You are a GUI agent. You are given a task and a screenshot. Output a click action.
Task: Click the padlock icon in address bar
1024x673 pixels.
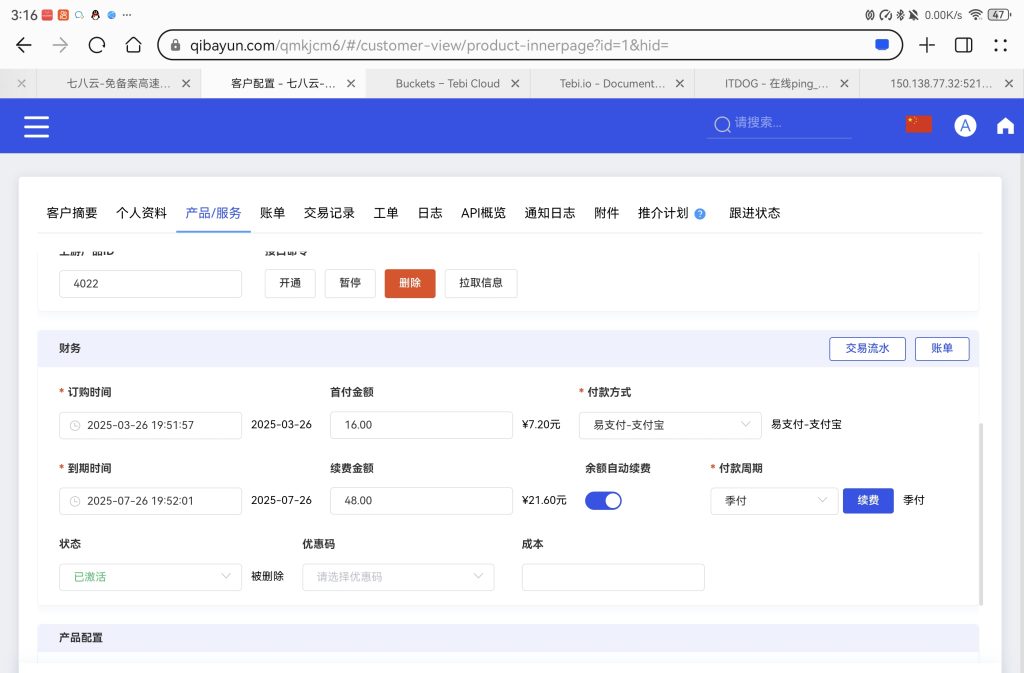[x=175, y=45]
